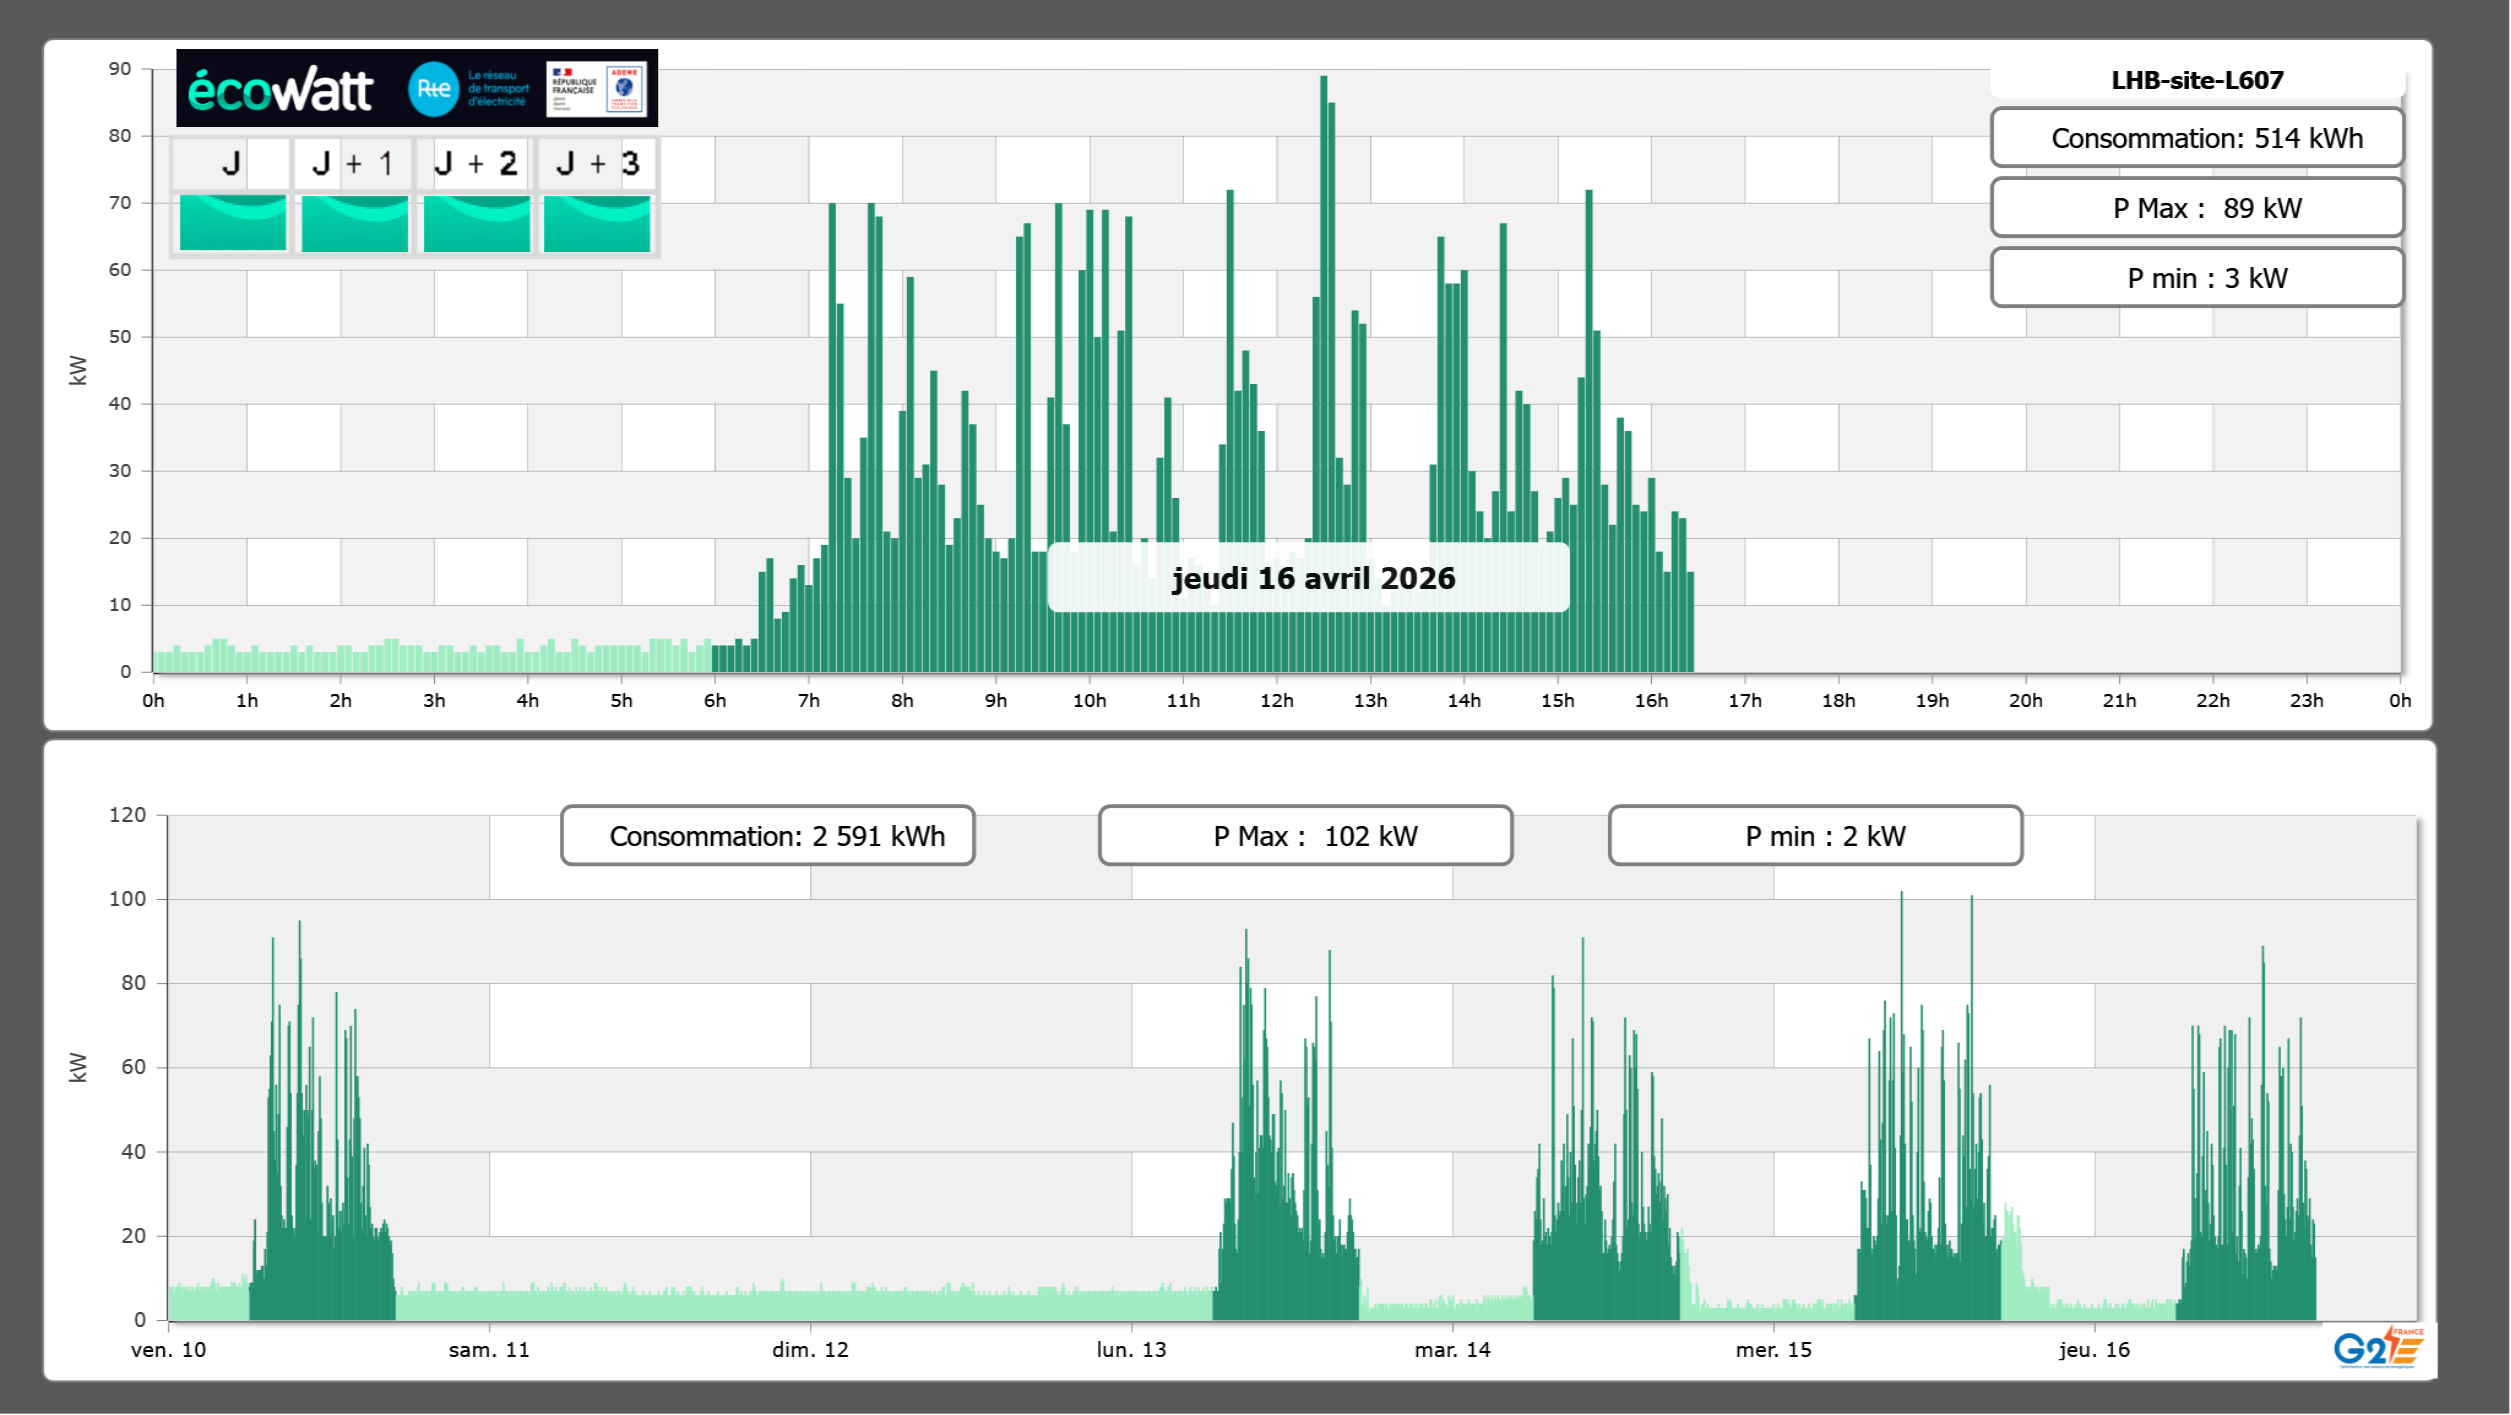Image resolution: width=2511 pixels, height=1415 pixels.
Task: Click the Consommation: 2 591 kWh box
Action: pyautogui.click(x=767, y=836)
